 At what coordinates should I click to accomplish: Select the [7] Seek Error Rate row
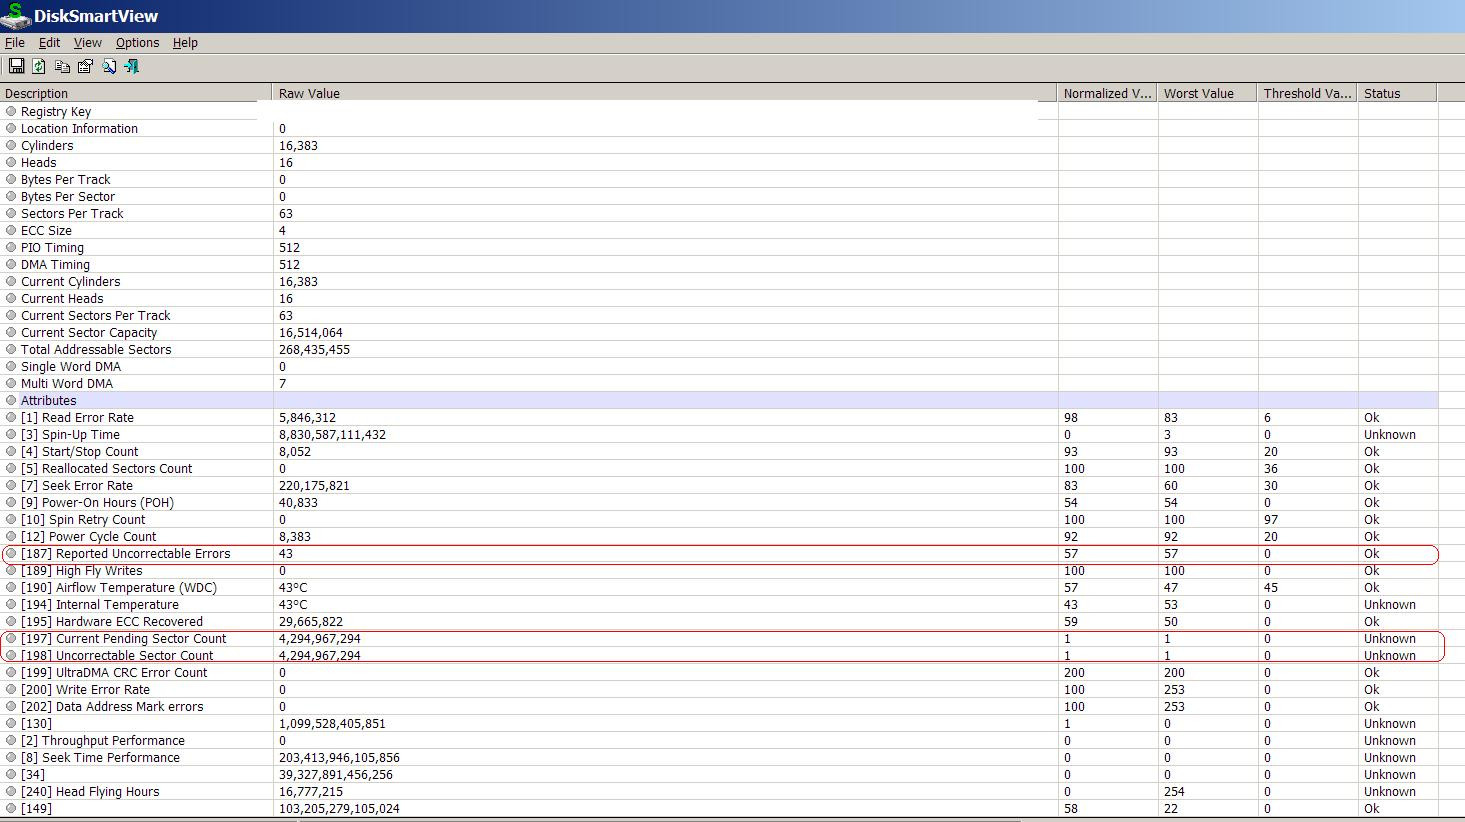pos(719,485)
